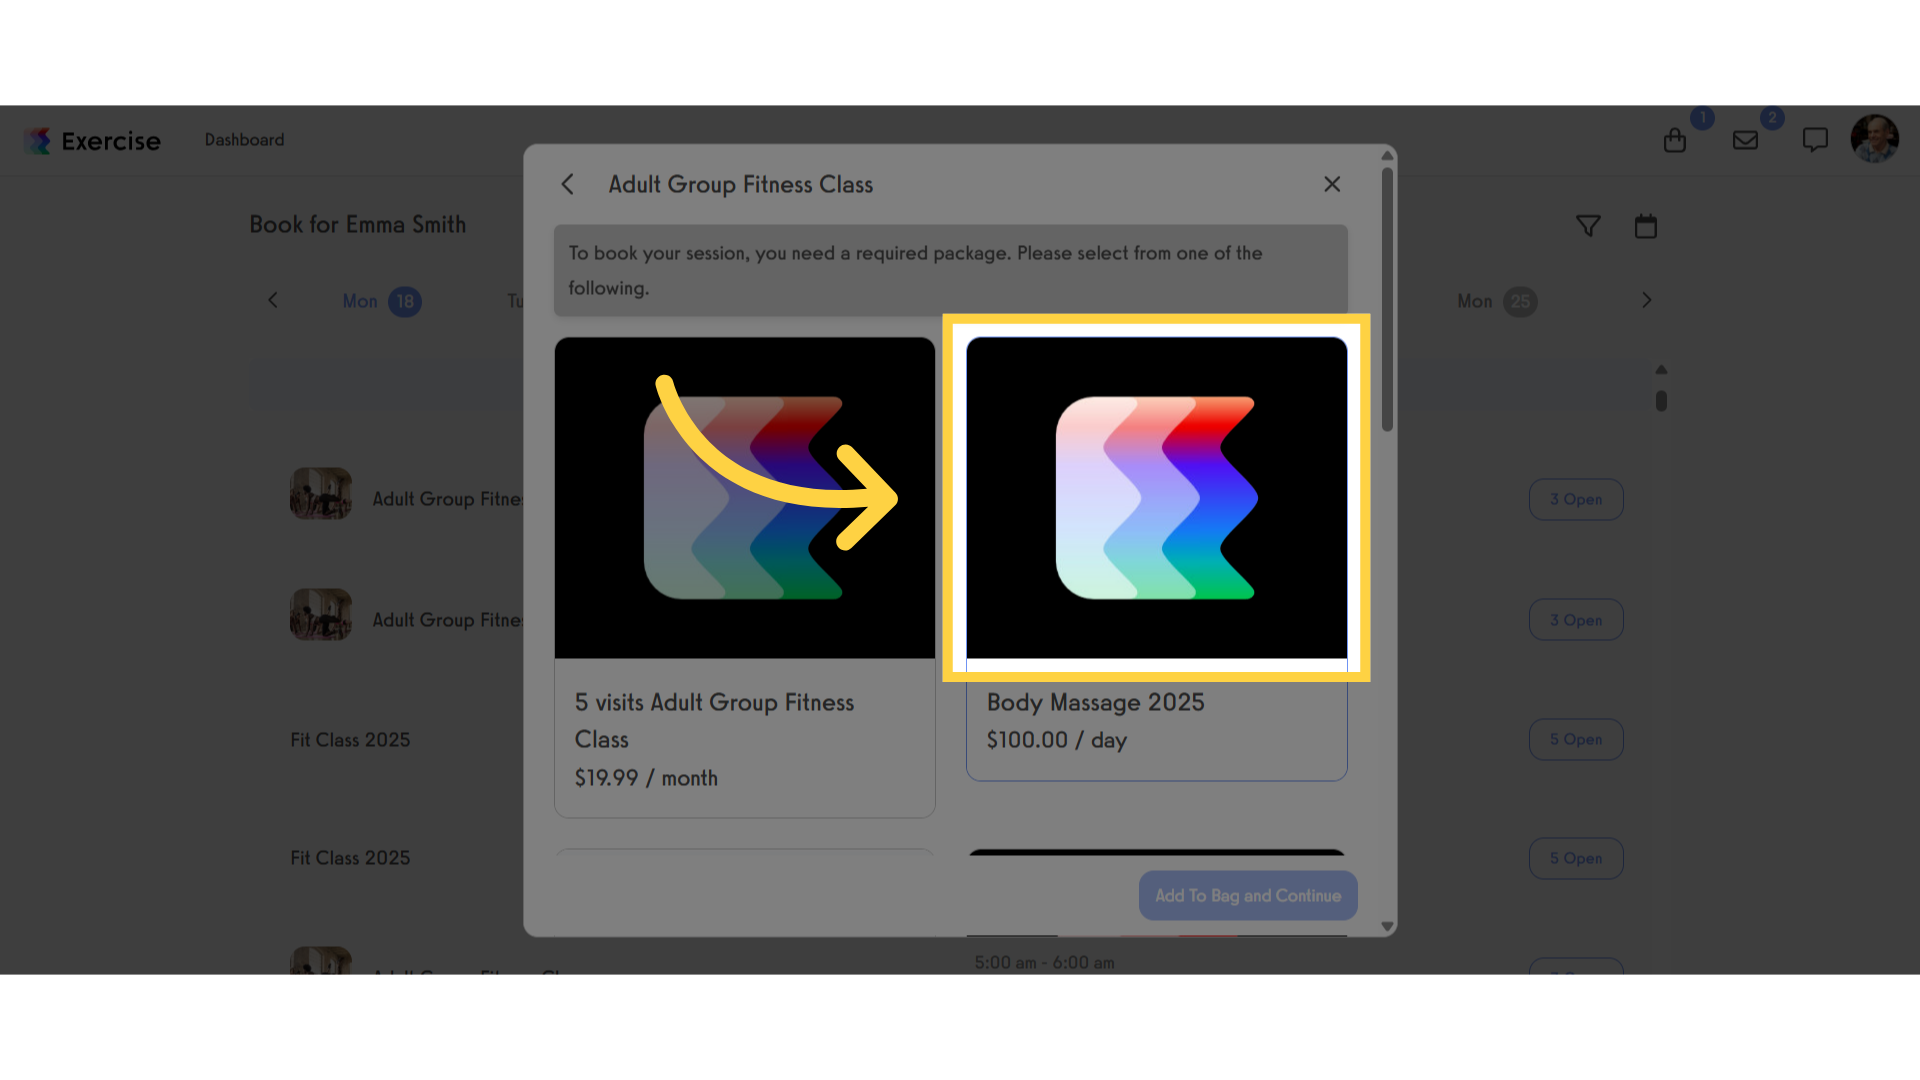Click the modal scrollbar down arrow

point(1387,927)
